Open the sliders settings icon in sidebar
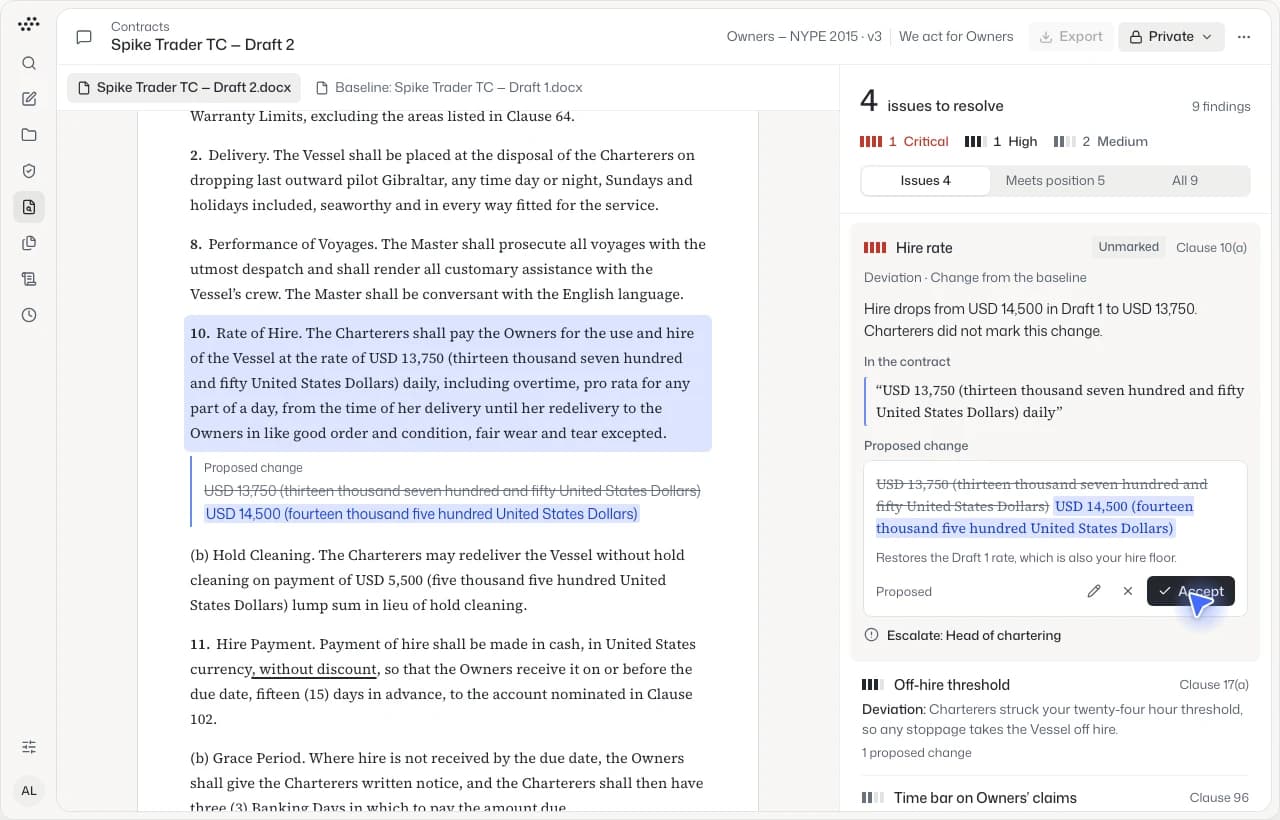The image size is (1280, 820). pyautogui.click(x=29, y=747)
